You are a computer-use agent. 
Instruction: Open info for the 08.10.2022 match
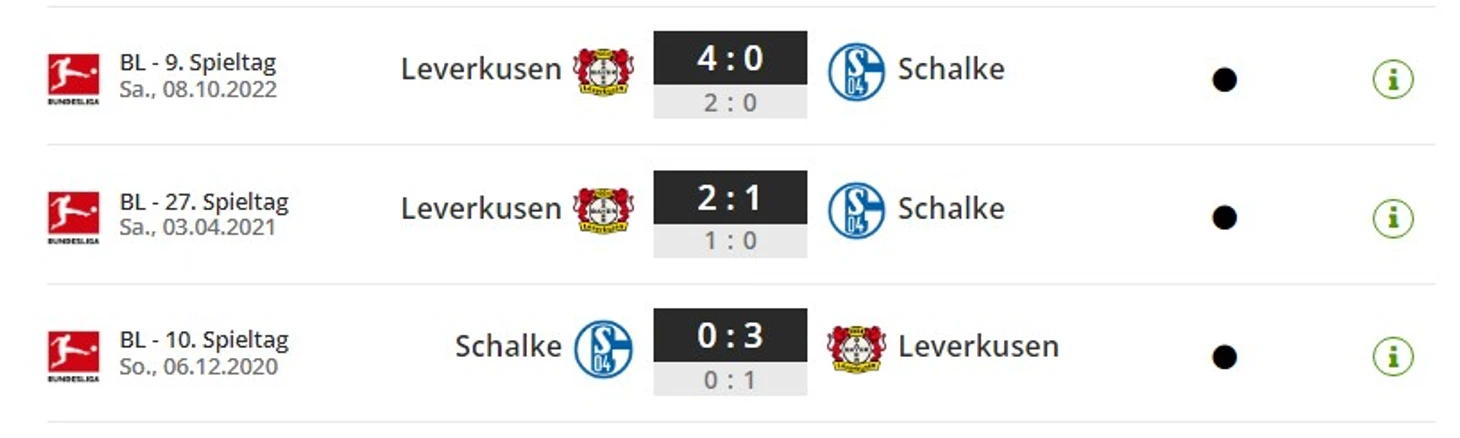coord(1393,79)
